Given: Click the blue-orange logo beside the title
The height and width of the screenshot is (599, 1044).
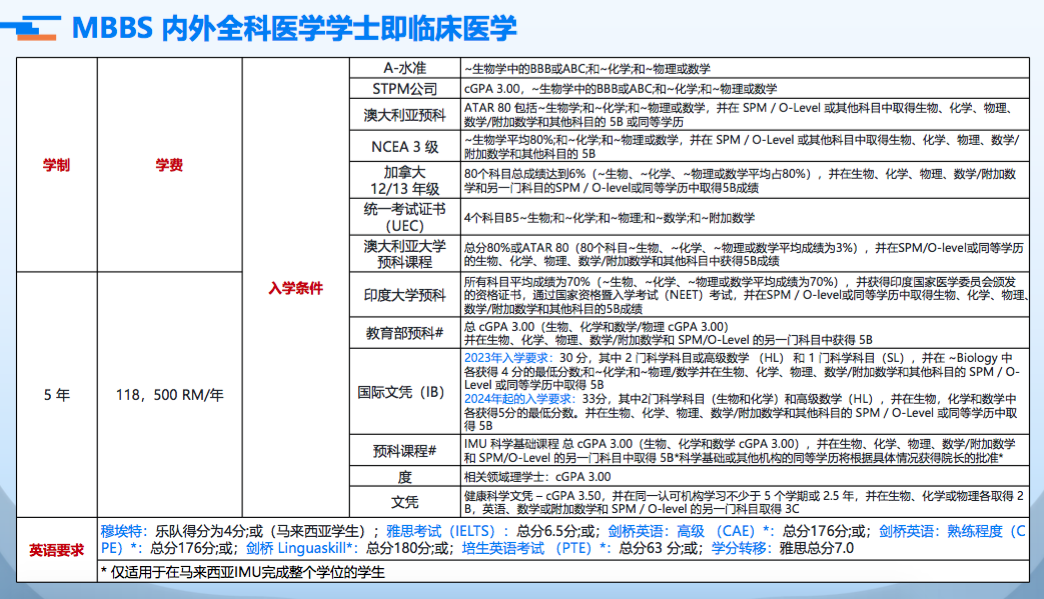Looking at the screenshot, I should (34, 28).
